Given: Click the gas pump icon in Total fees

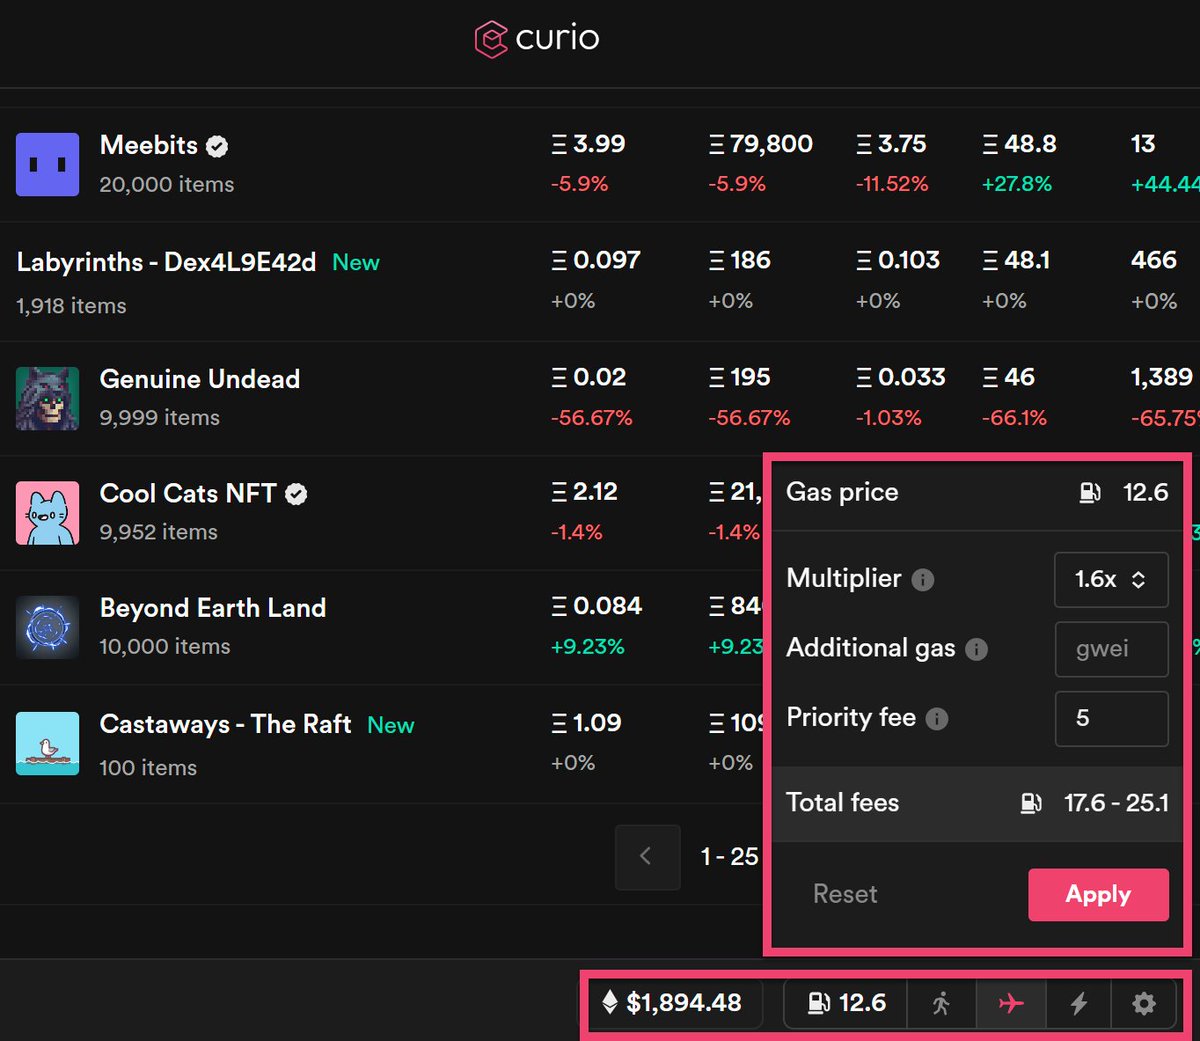Looking at the screenshot, I should coord(1031,803).
